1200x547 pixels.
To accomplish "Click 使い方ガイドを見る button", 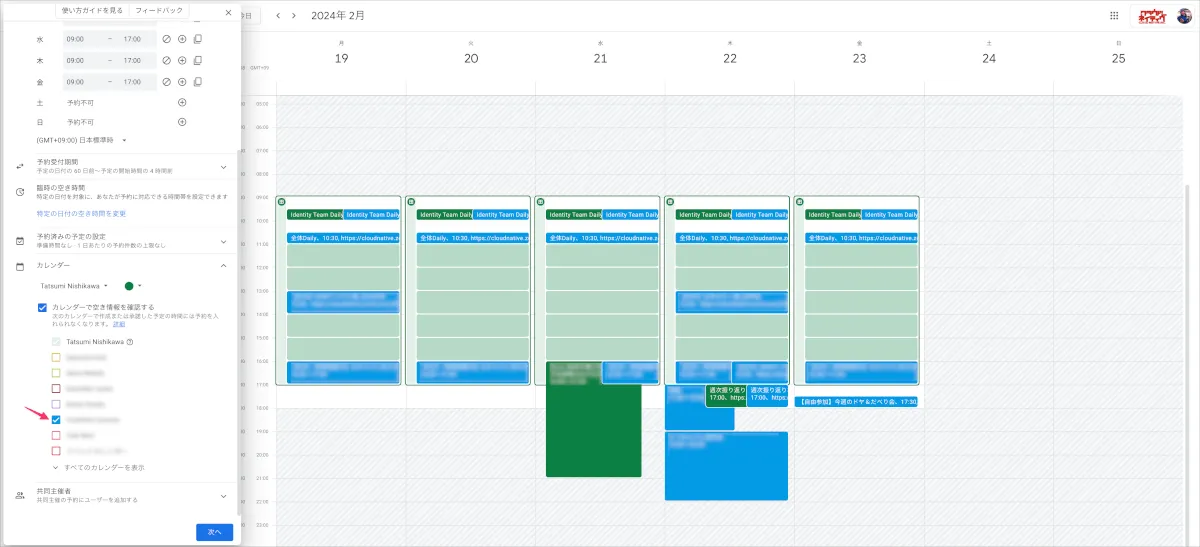I will 92,10.
